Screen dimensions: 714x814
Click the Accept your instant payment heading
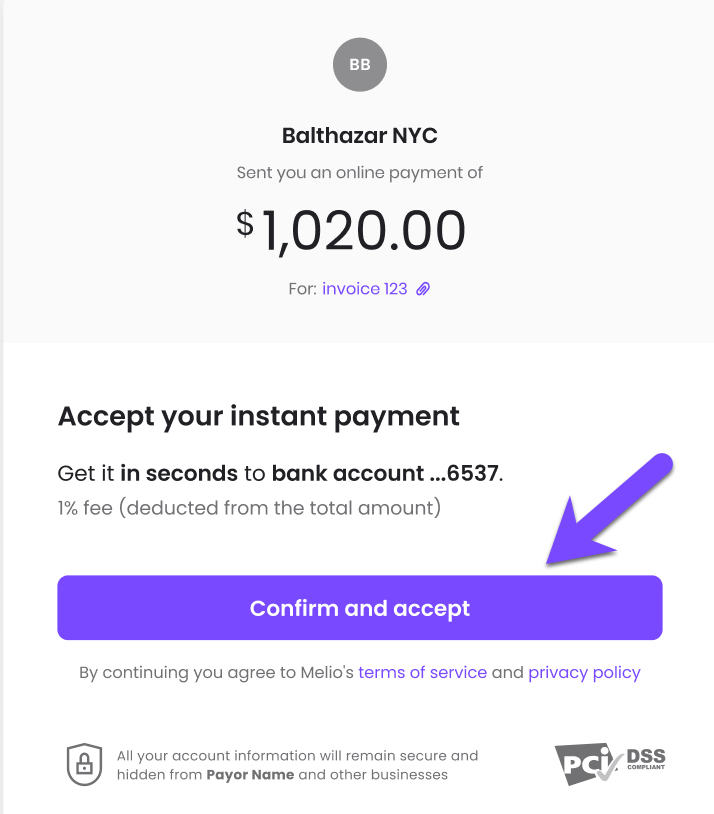(x=259, y=417)
